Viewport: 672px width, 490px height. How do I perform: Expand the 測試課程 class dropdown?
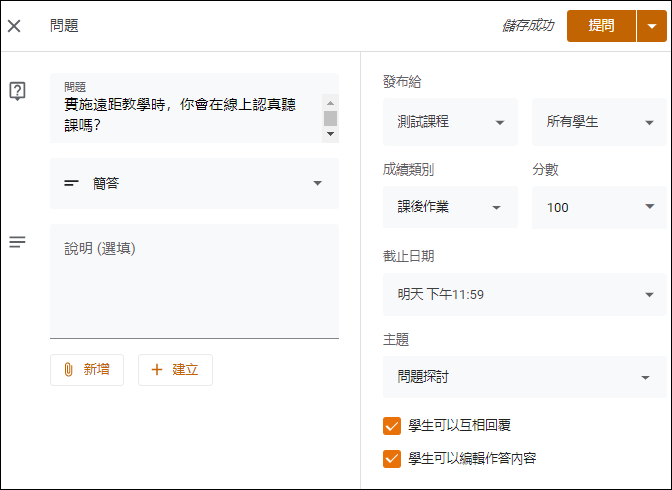(450, 122)
